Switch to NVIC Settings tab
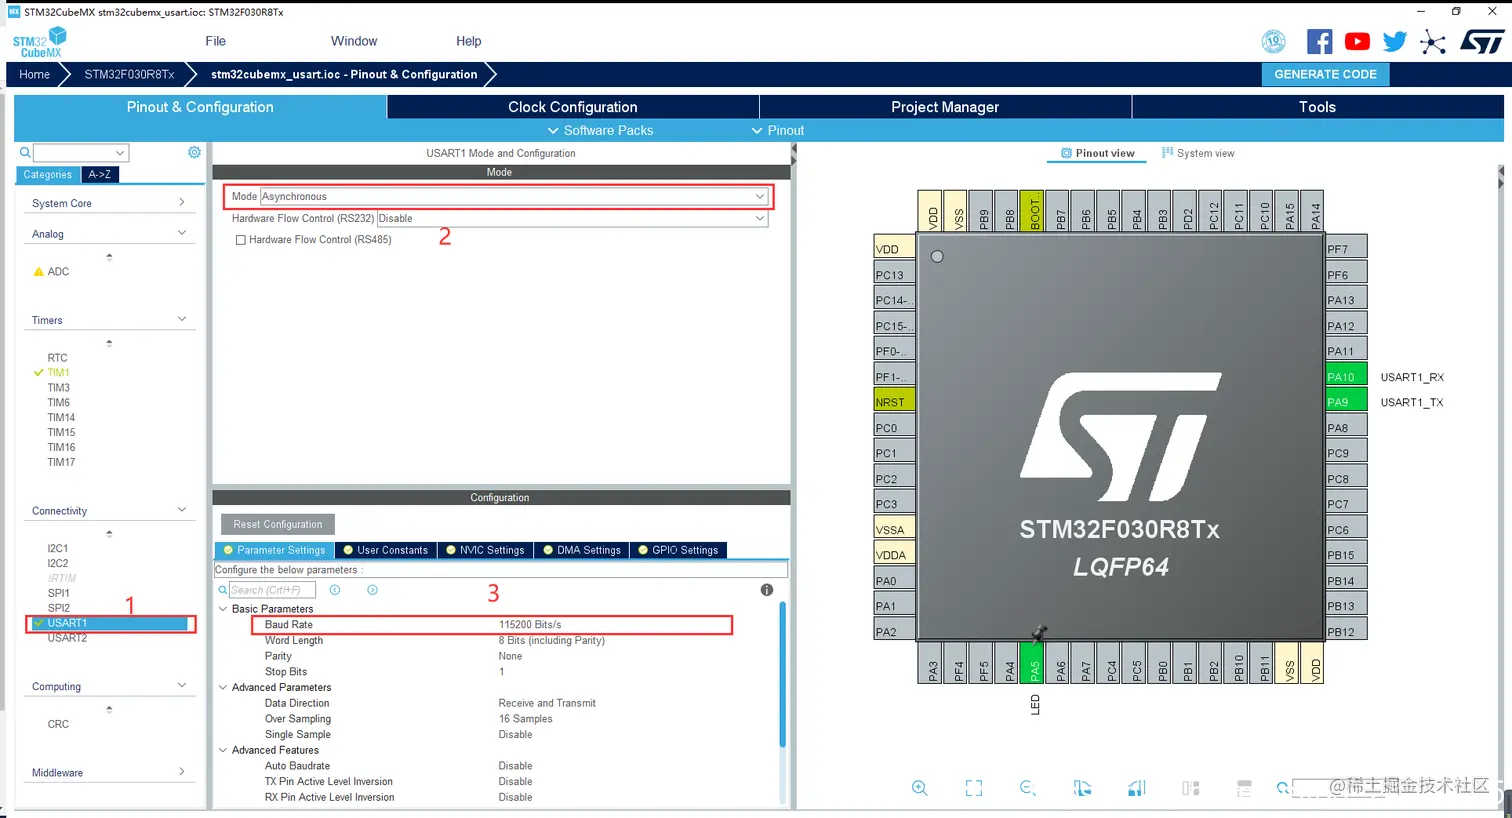1512x818 pixels. tap(485, 550)
